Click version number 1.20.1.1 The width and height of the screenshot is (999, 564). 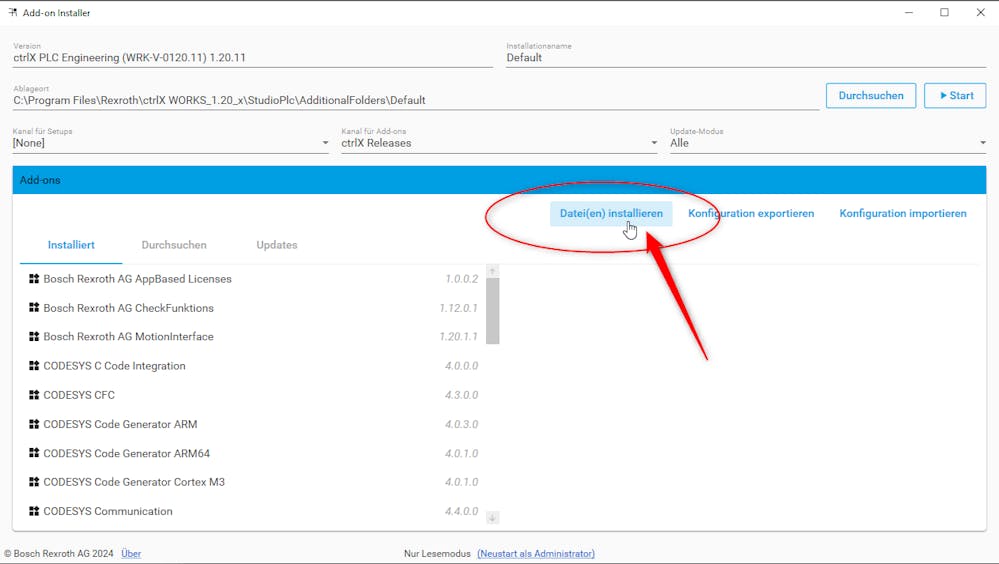pos(459,336)
